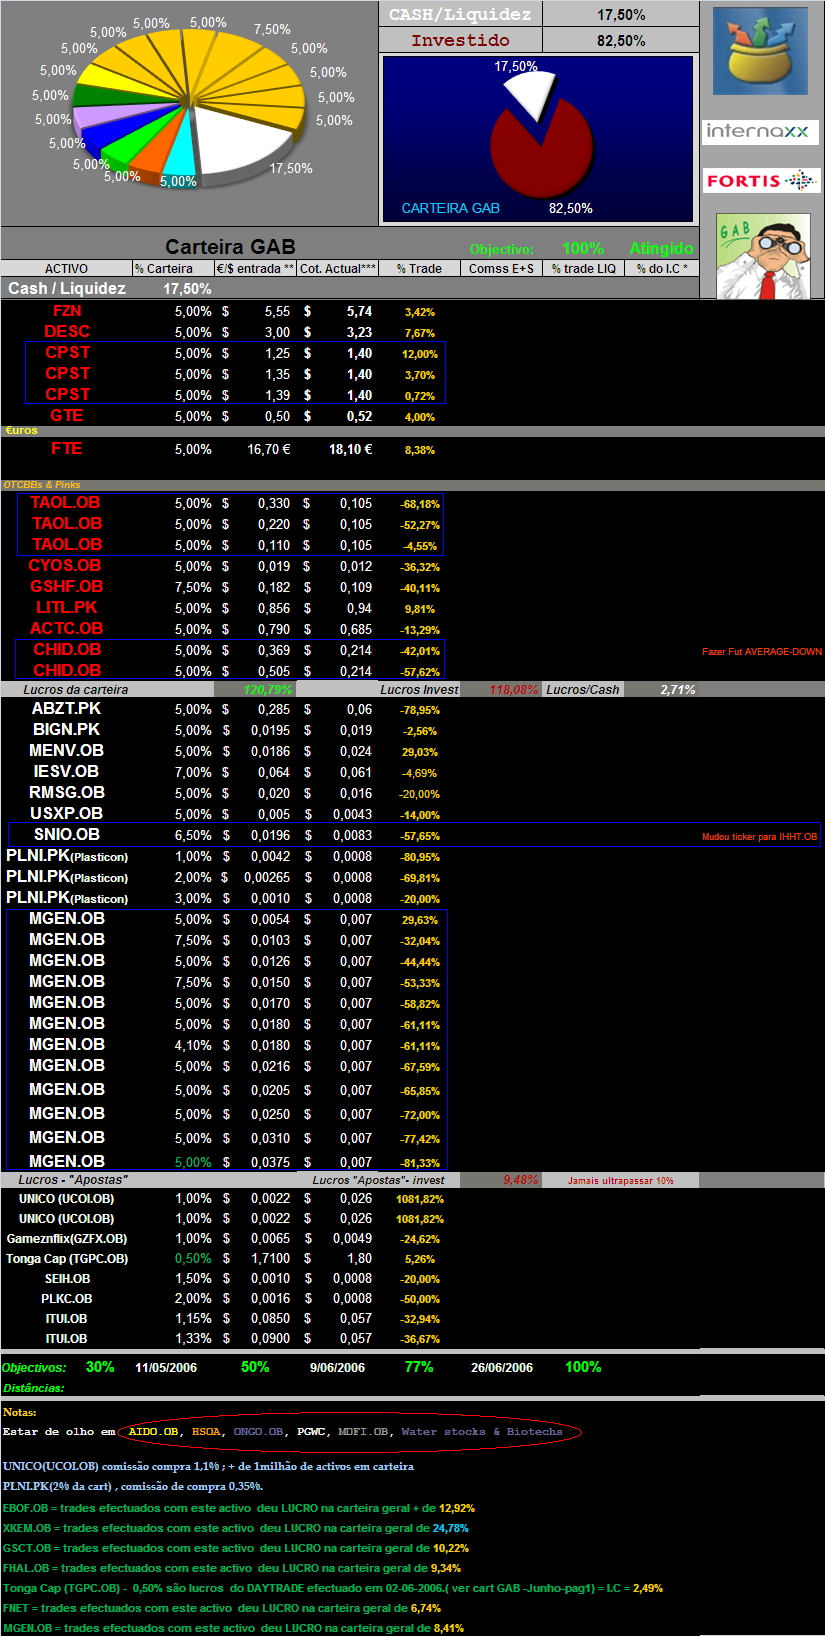Click the PLKC.OB ticker

[x=67, y=1299]
